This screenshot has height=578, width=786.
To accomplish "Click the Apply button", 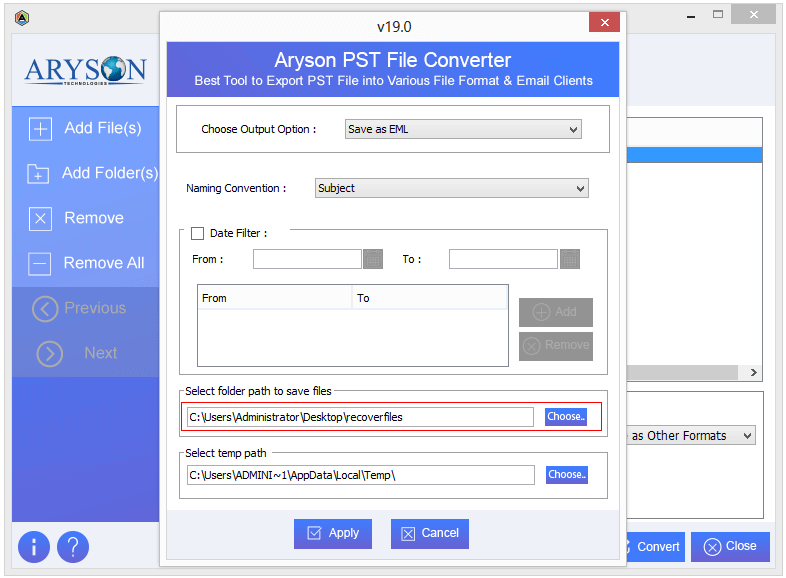I will [x=333, y=533].
